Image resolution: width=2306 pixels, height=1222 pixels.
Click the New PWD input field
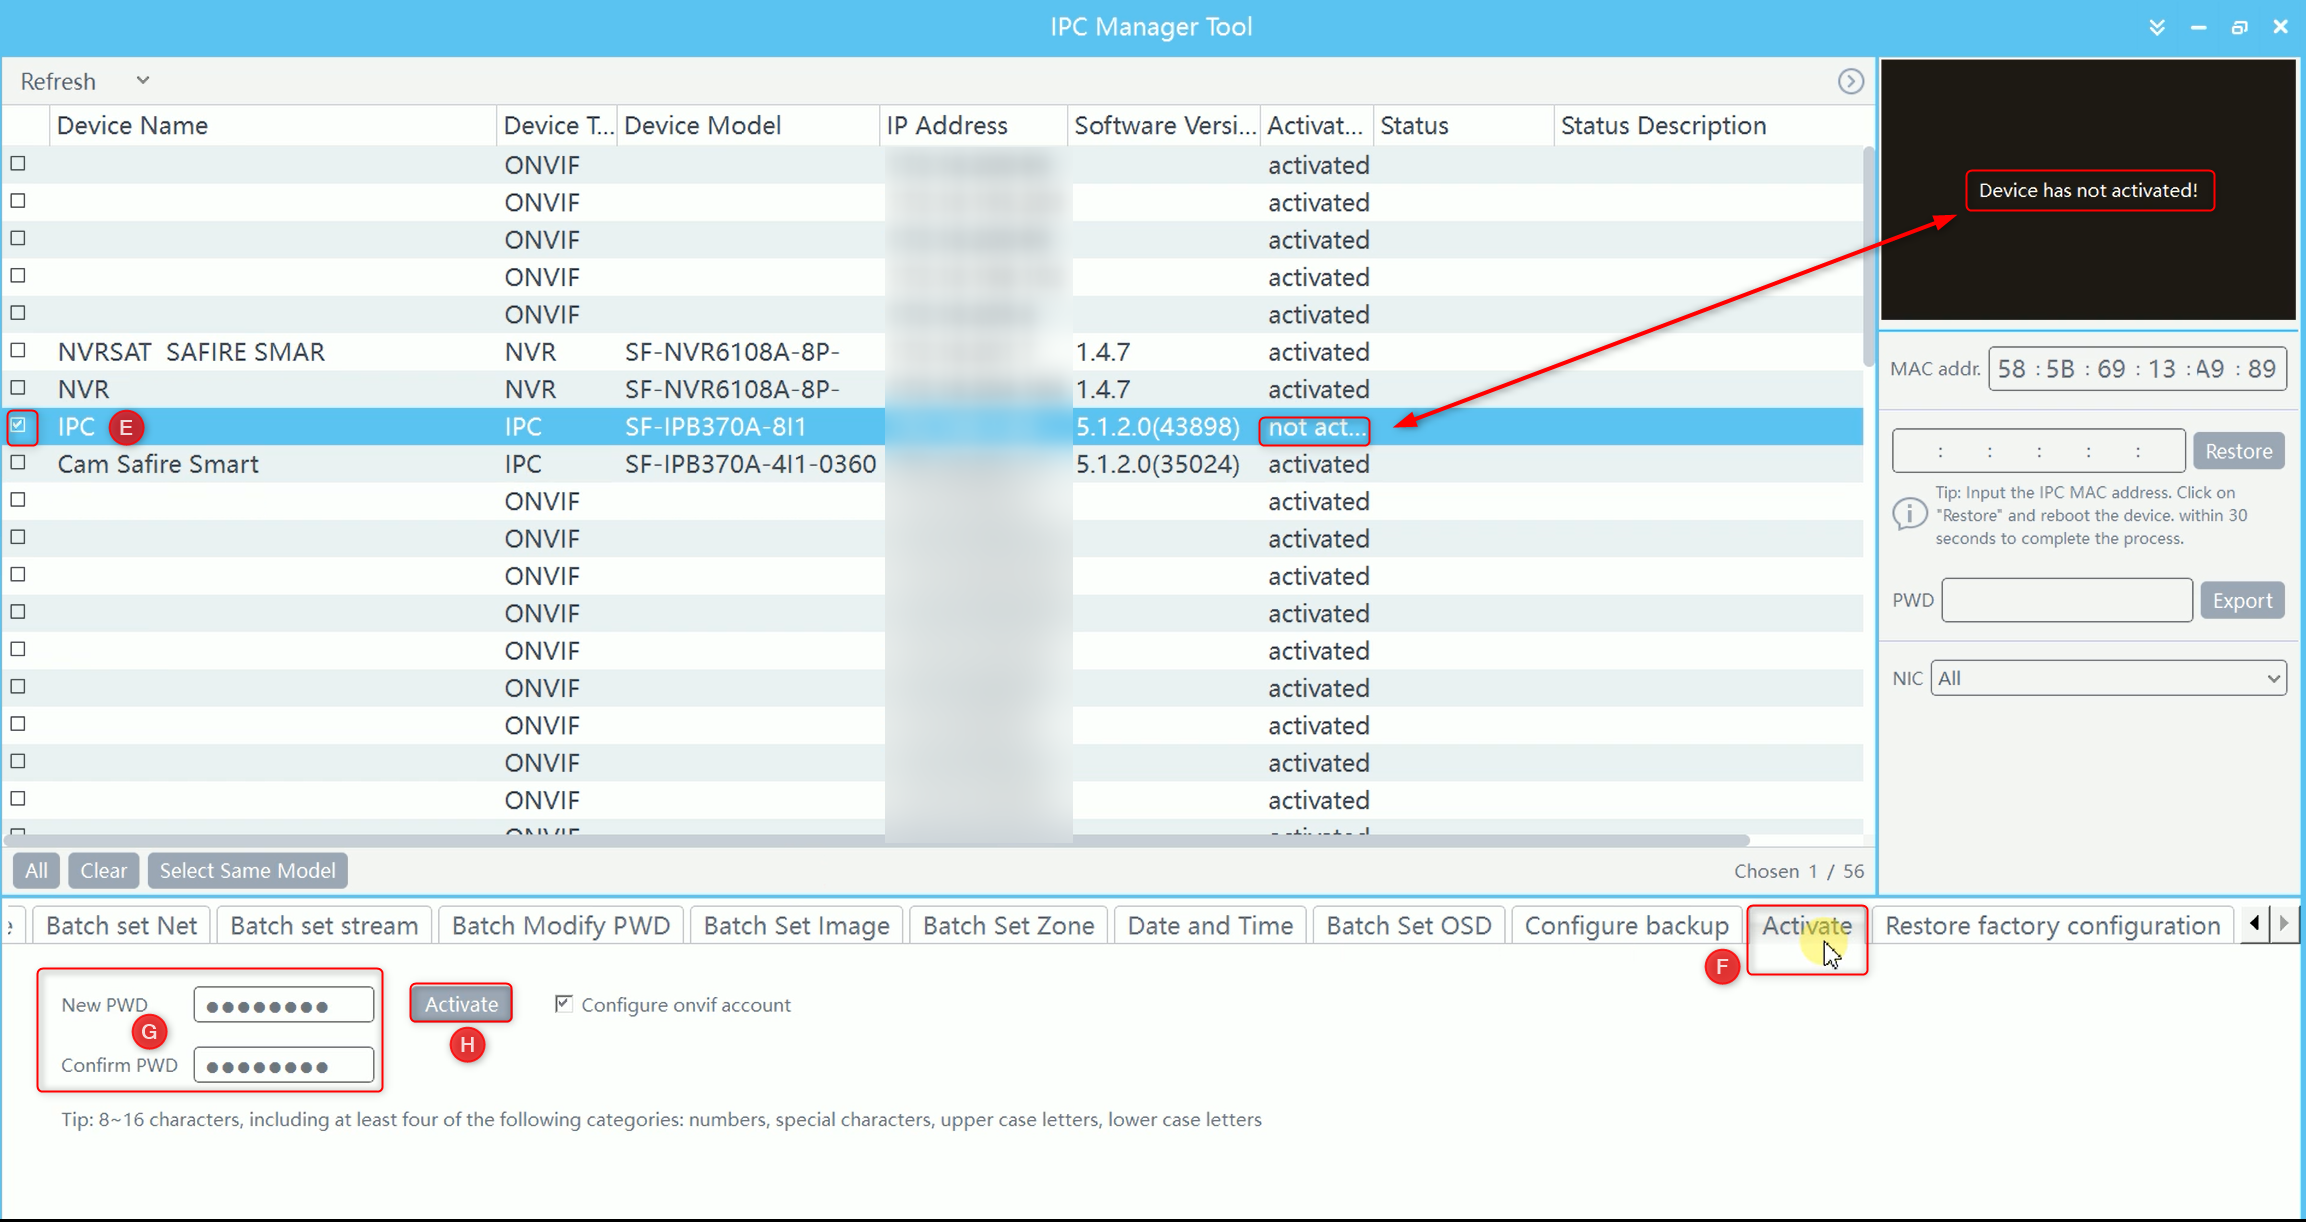[284, 1005]
